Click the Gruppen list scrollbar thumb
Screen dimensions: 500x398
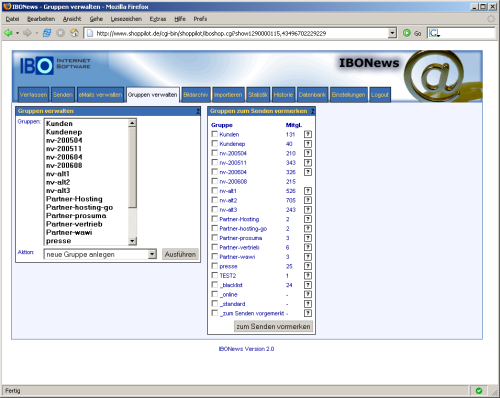click(x=132, y=167)
